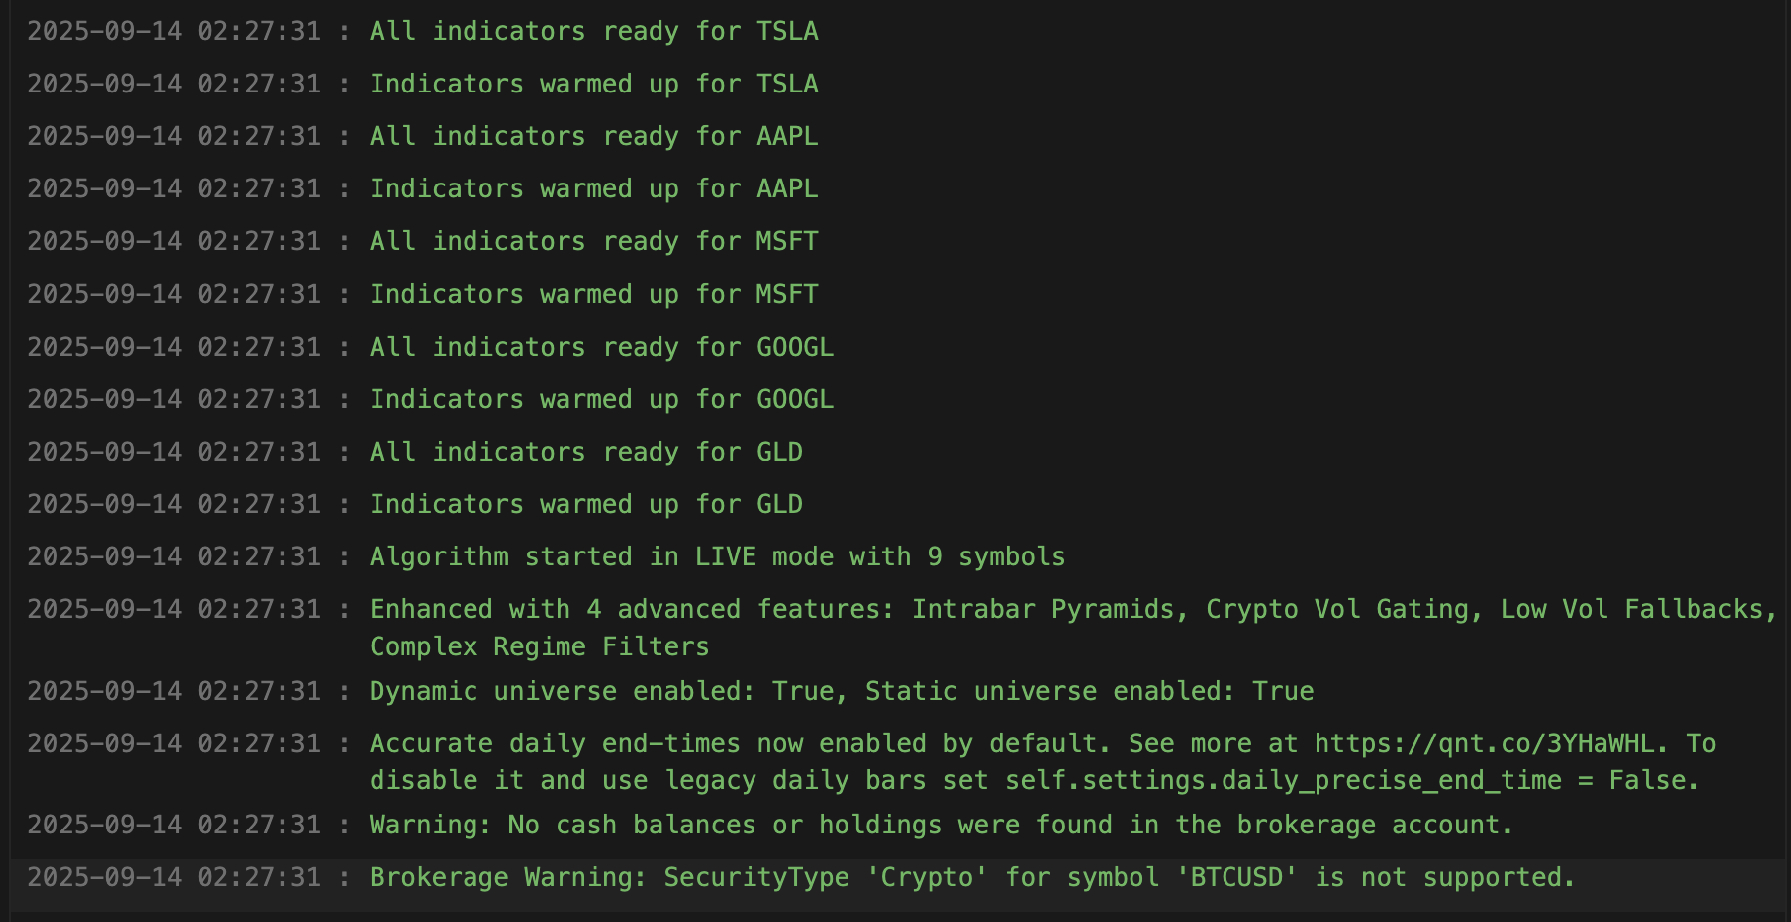Click the 'All indicators ready for MSFT' line

coord(594,242)
